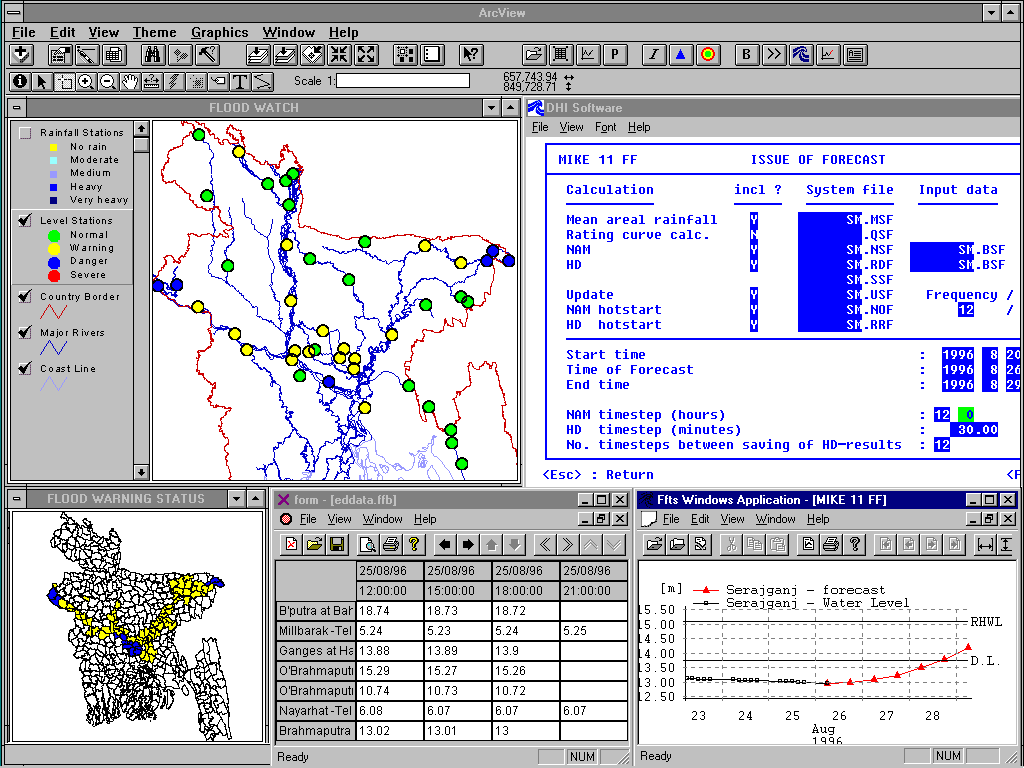Screen dimensions: 1024x768
Task: Click the double left chevron in the form toolbar
Action: [x=545, y=544]
